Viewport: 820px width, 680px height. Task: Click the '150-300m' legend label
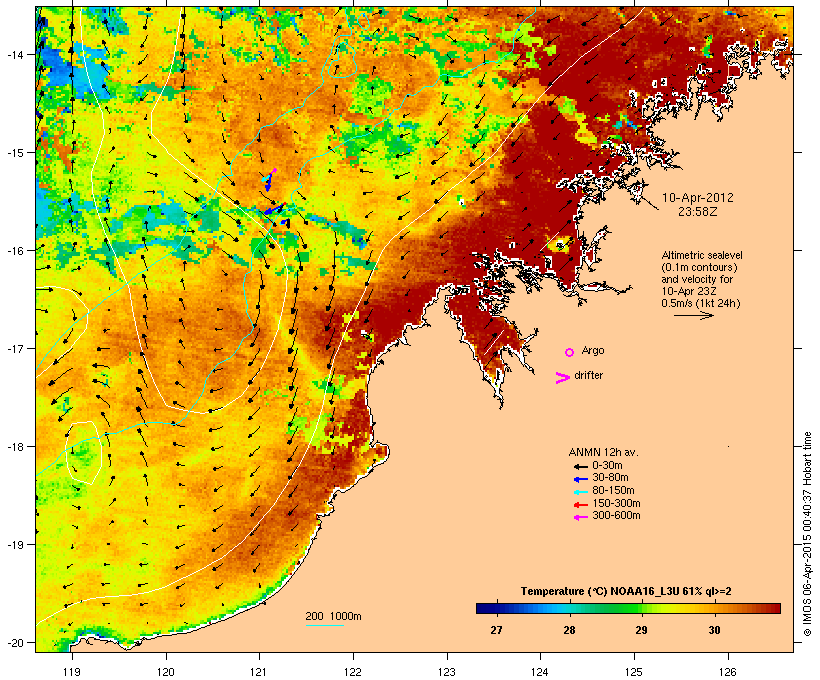pyautogui.click(x=616, y=503)
